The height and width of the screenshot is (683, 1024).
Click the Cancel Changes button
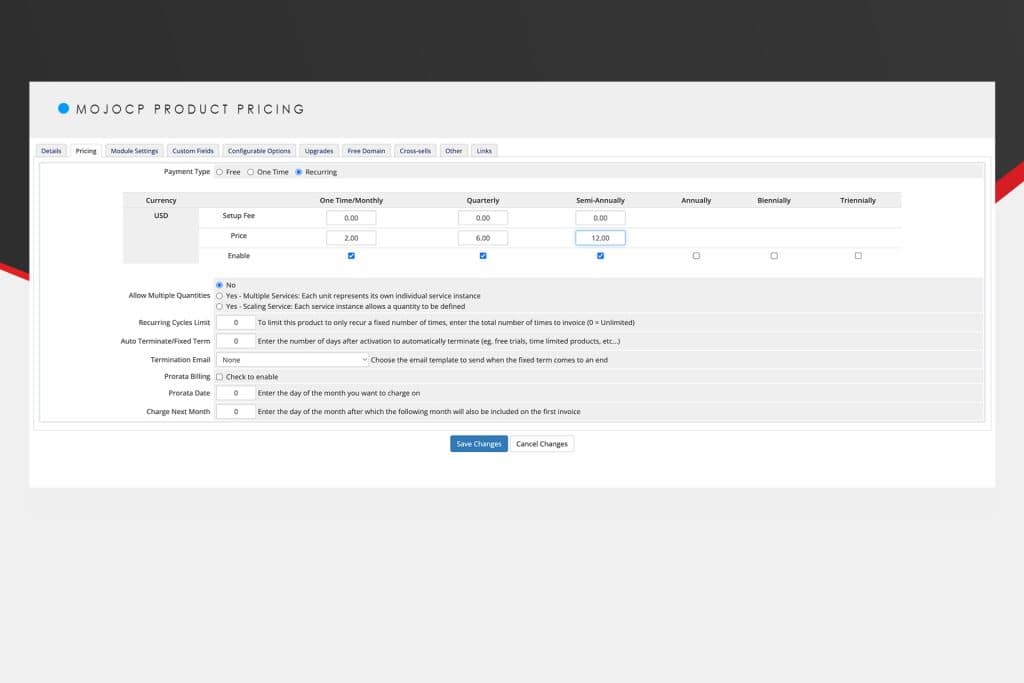pyautogui.click(x=541, y=444)
